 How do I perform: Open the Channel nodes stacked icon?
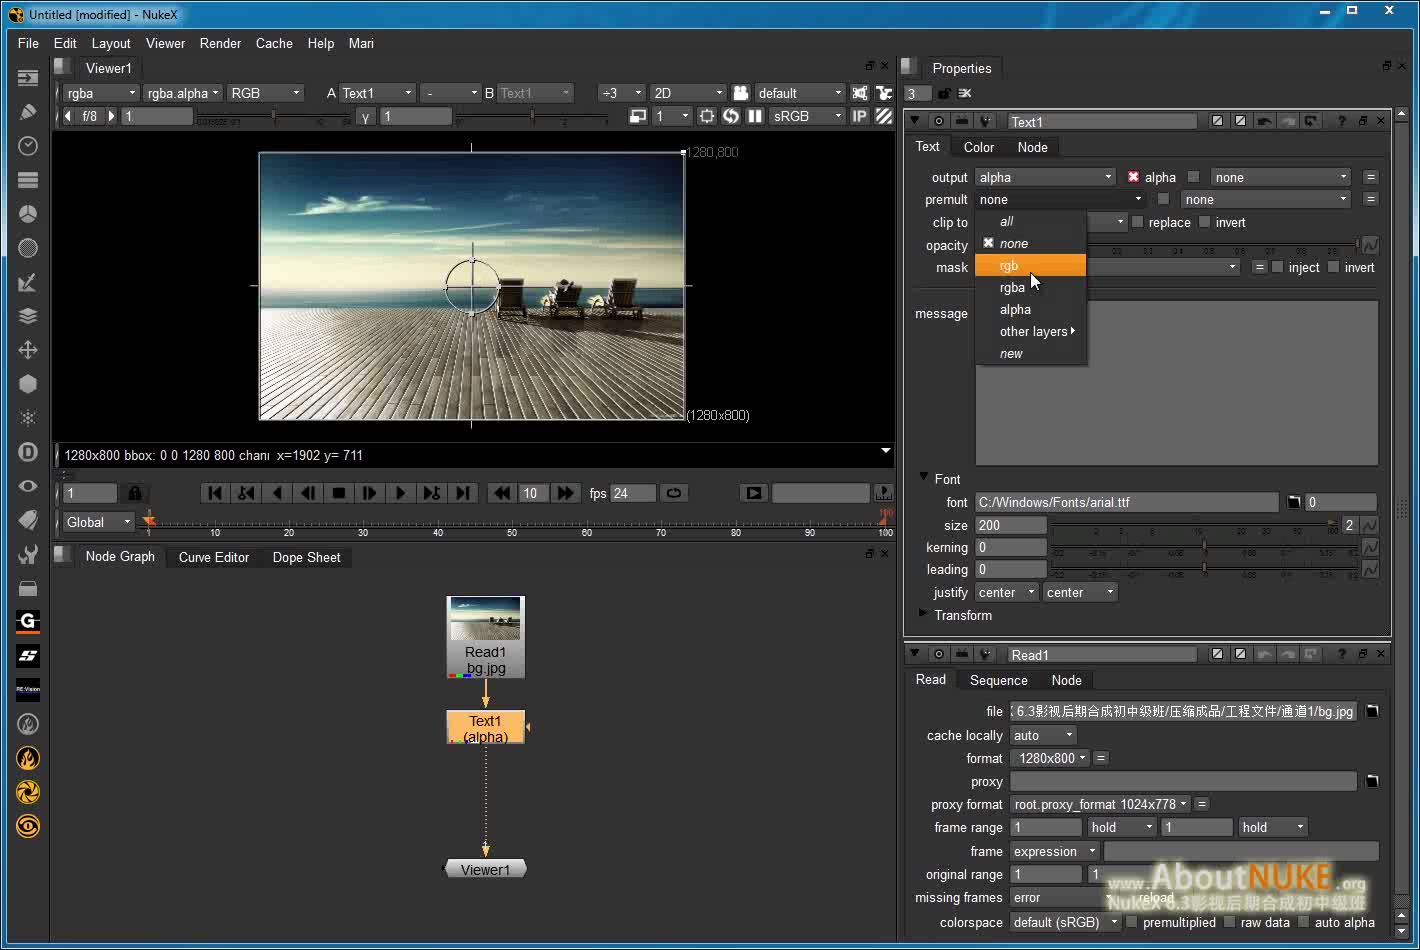(28, 180)
